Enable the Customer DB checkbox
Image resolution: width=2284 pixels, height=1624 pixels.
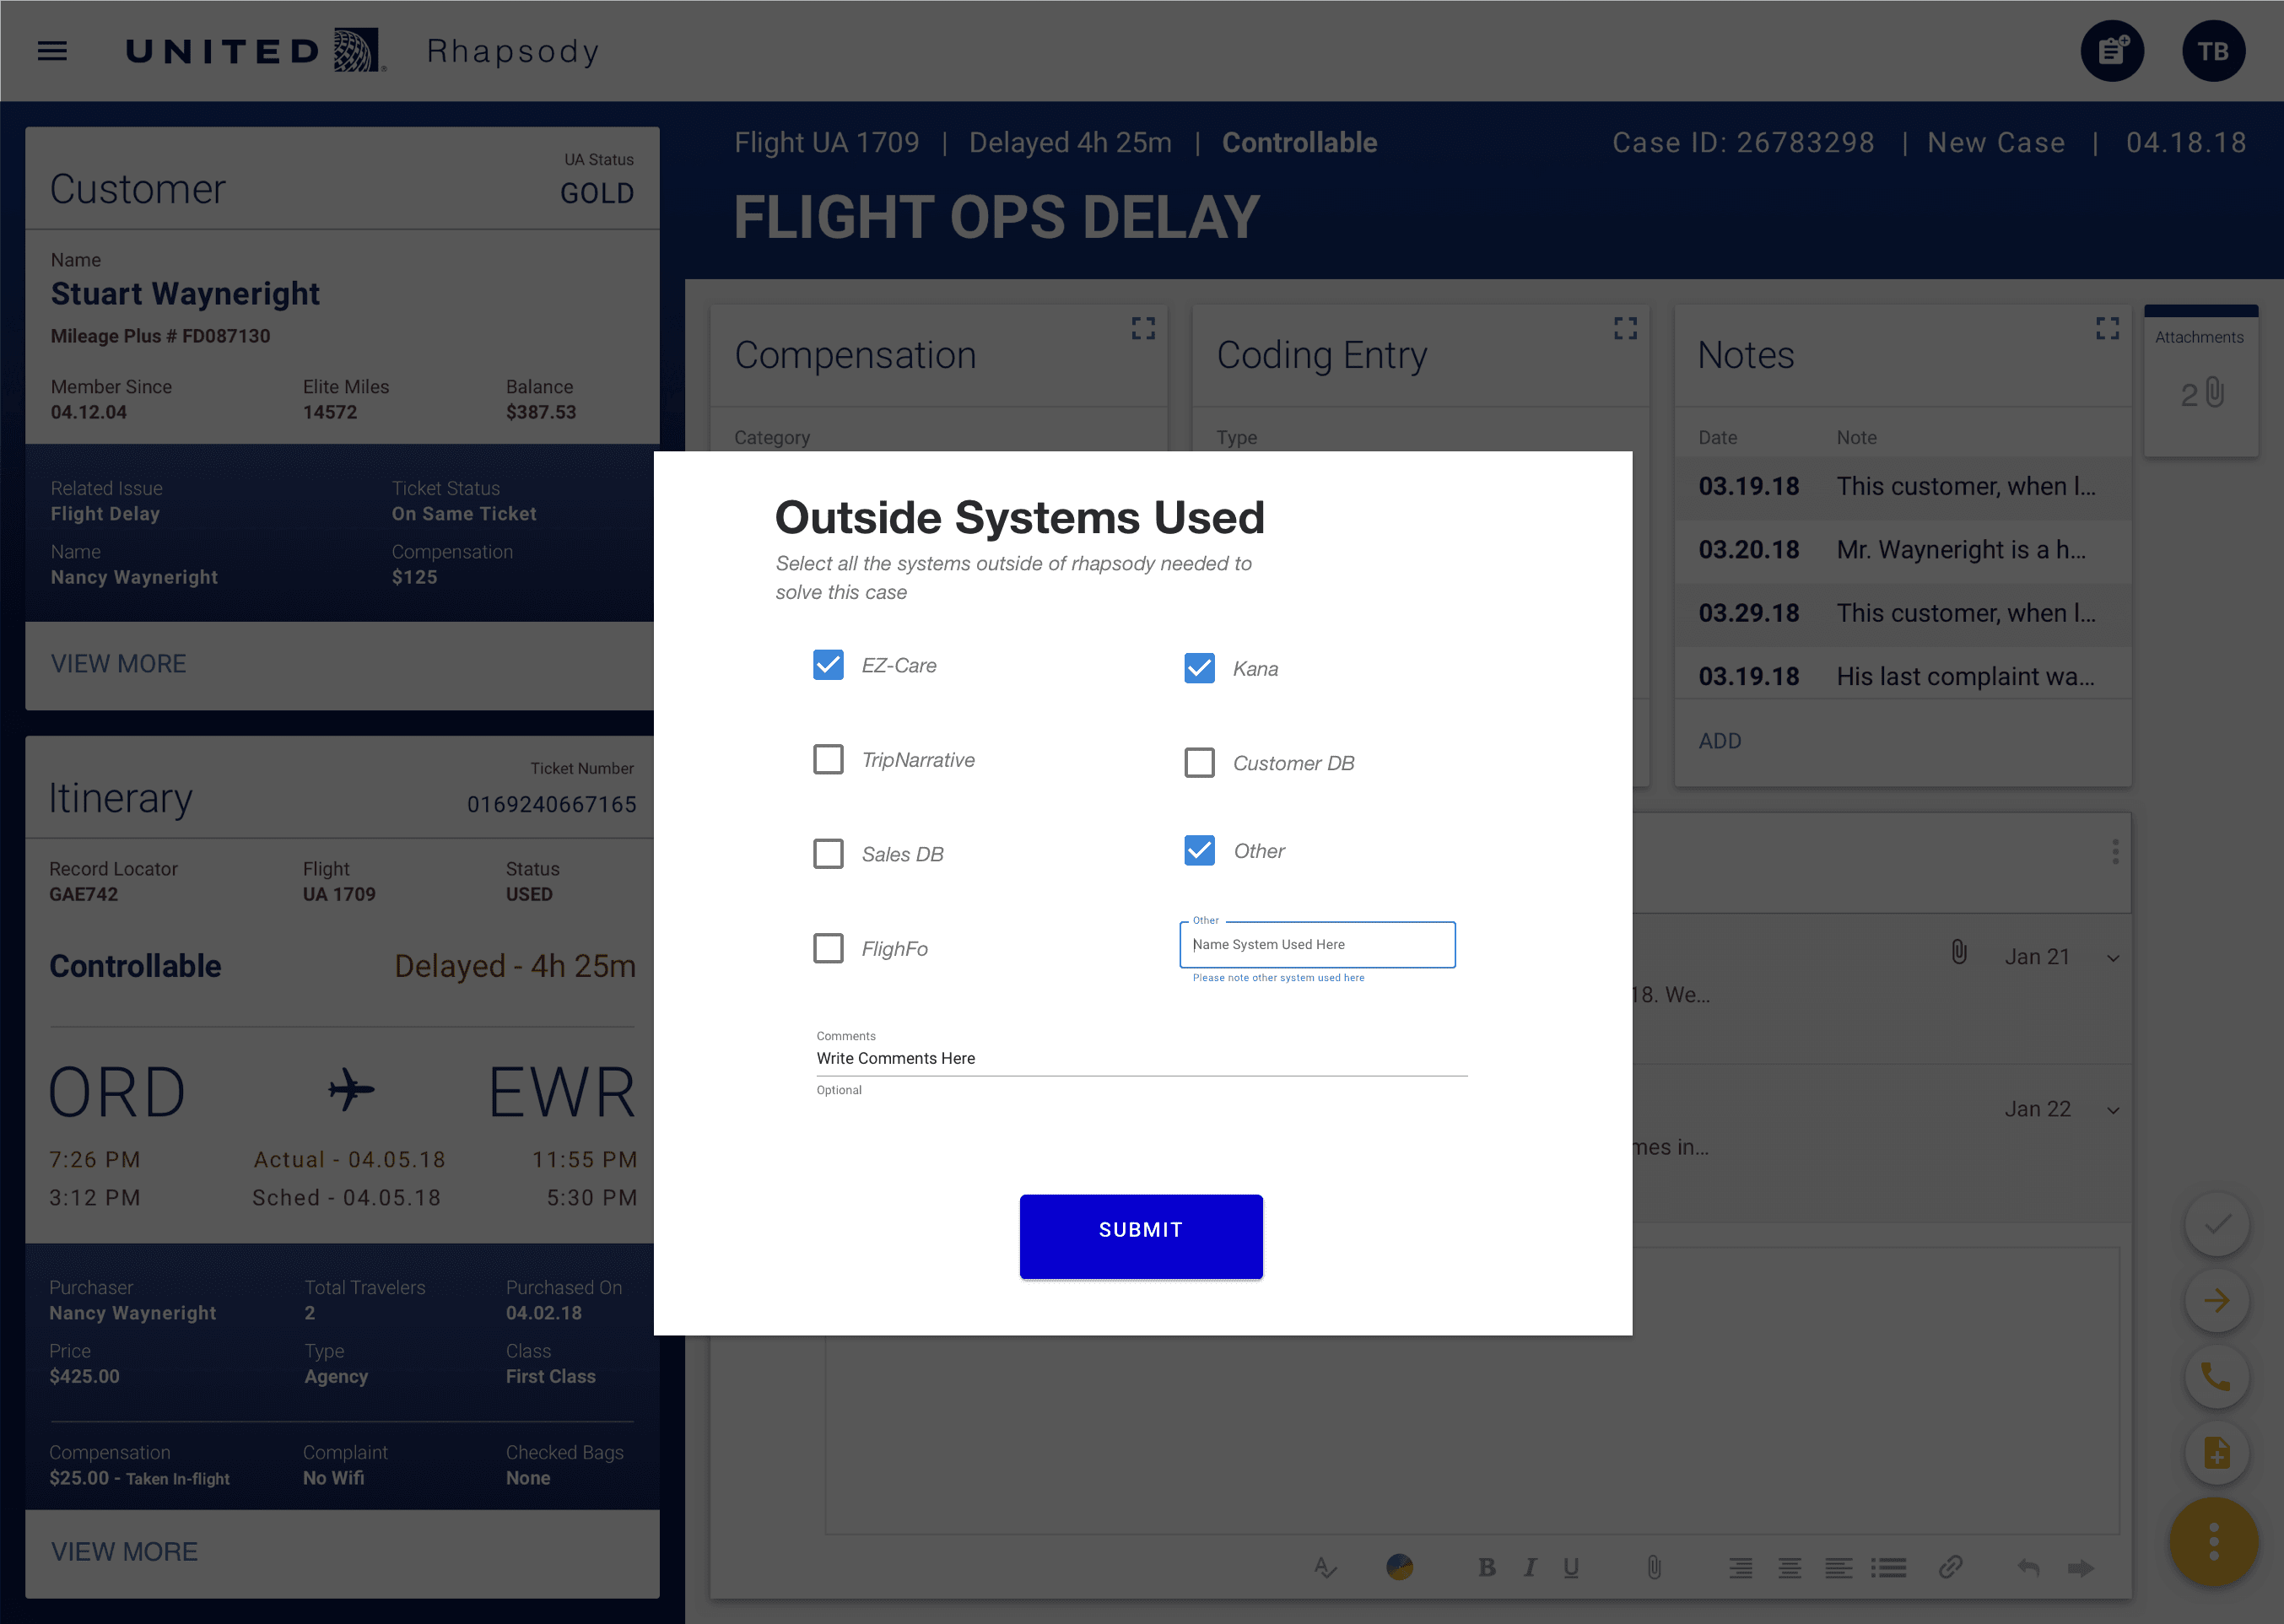(1199, 763)
